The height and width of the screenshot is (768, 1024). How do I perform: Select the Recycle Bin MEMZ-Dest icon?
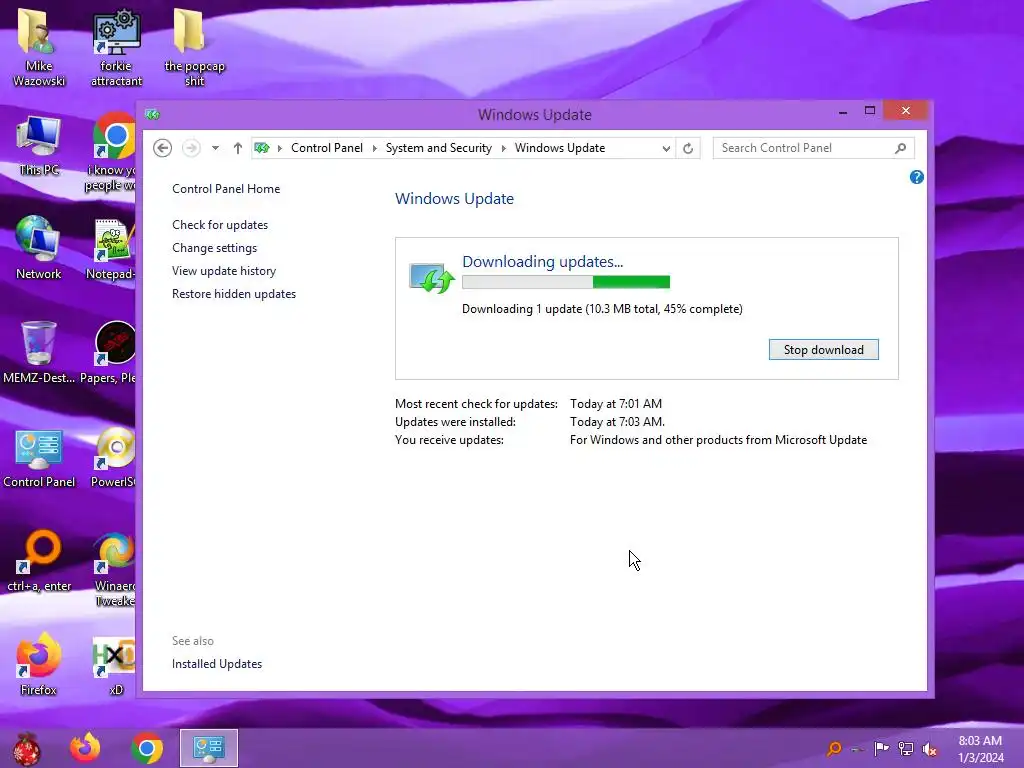coord(39,351)
